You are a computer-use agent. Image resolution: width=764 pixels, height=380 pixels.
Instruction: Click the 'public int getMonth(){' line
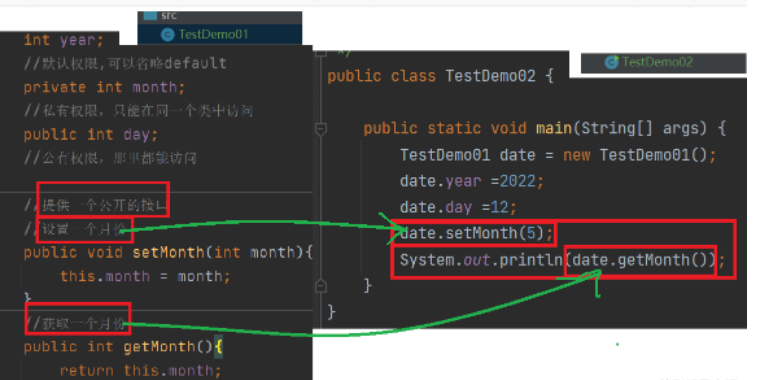click(123, 347)
